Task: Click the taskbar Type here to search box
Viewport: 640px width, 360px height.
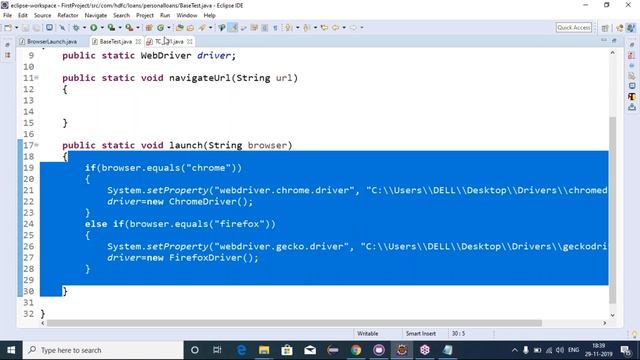Action: 103,350
